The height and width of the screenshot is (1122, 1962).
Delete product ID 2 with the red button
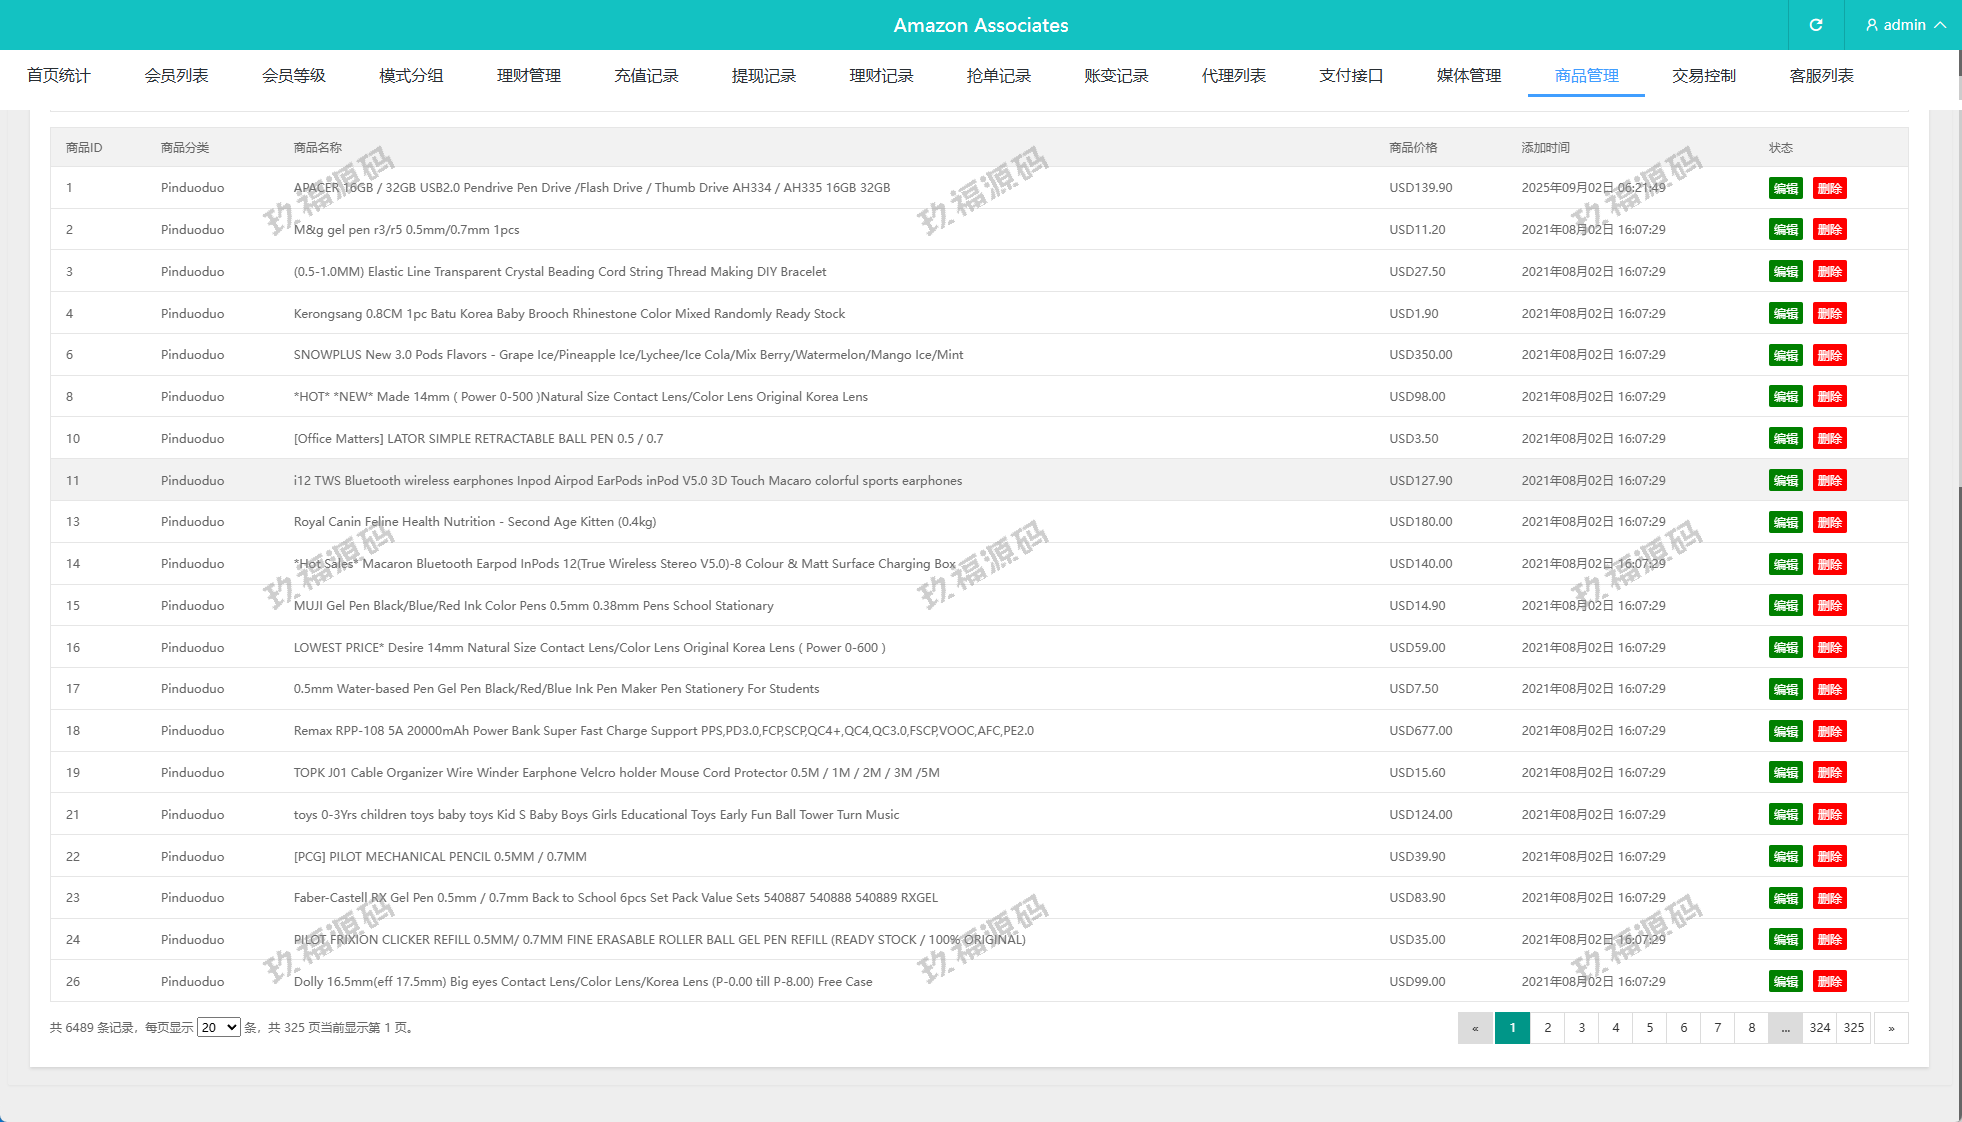(1829, 230)
